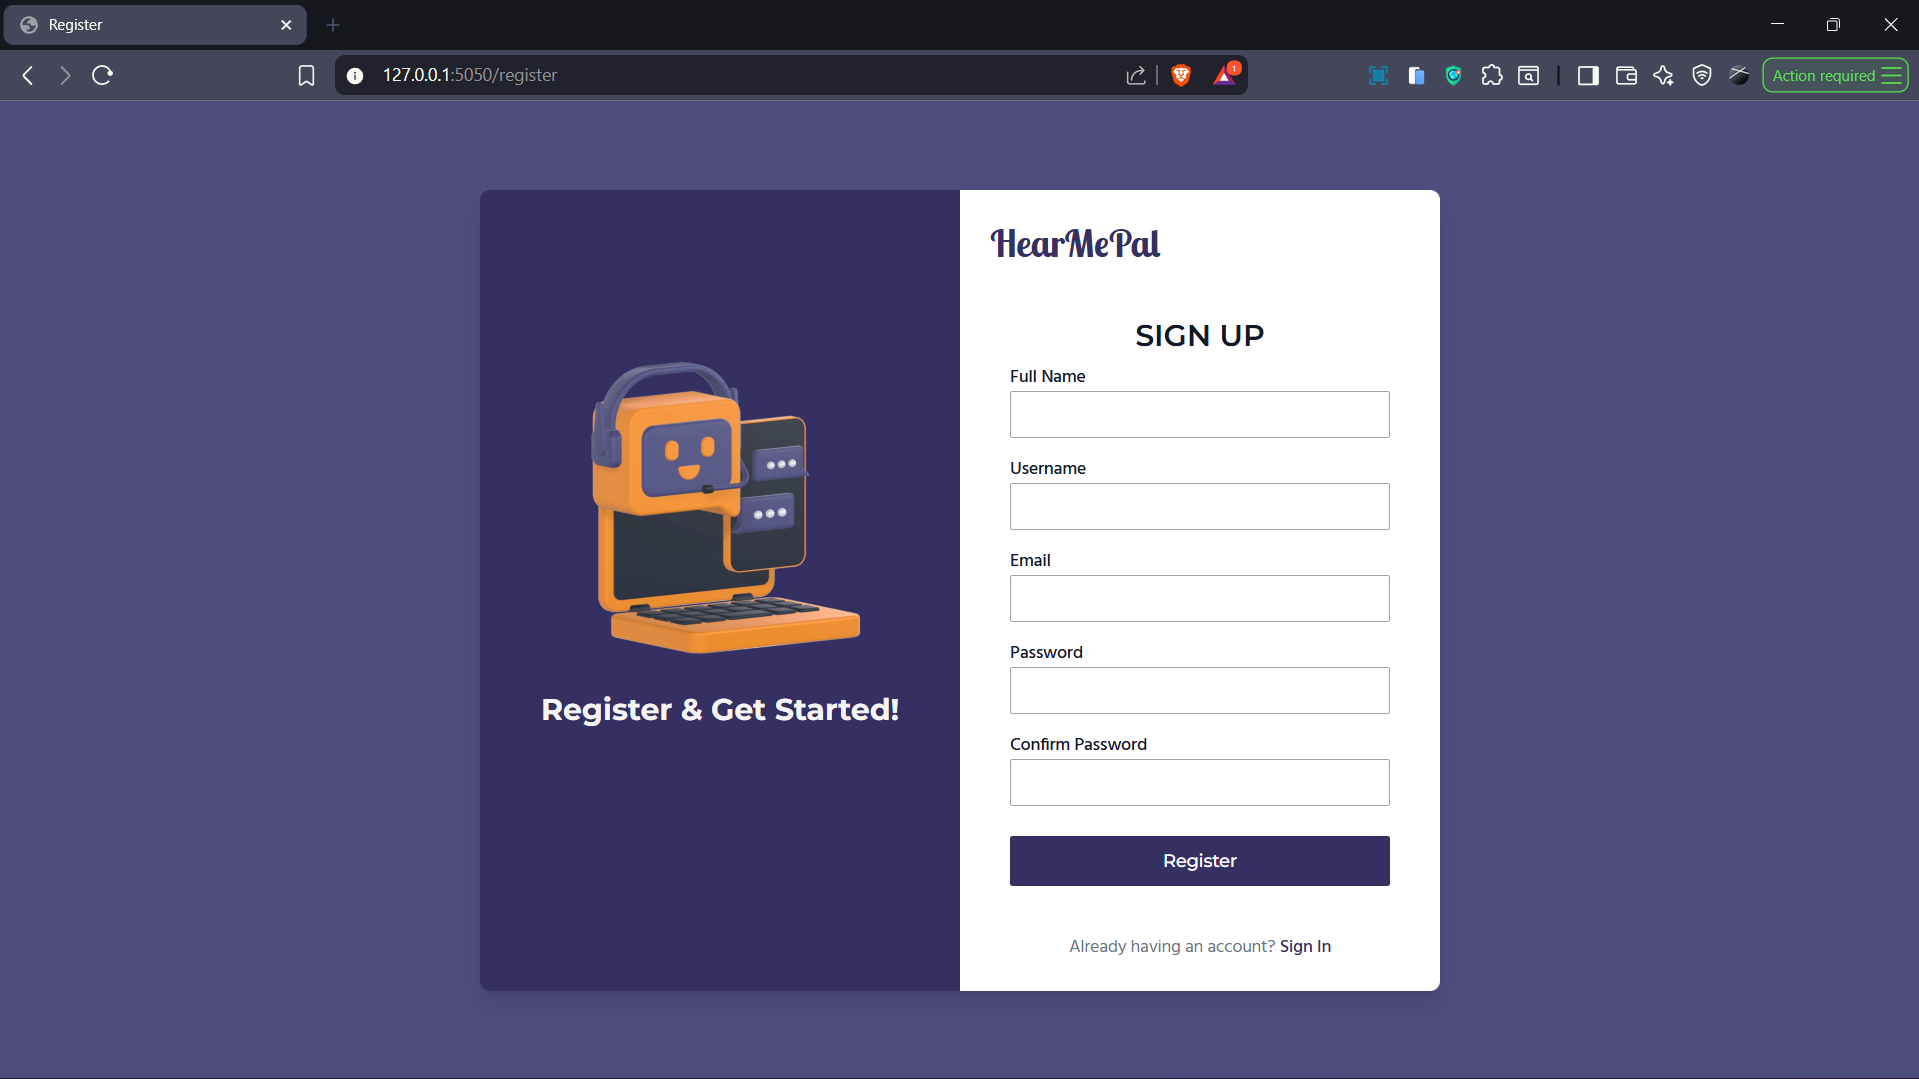Select the Confirm Password field

[1199, 782]
